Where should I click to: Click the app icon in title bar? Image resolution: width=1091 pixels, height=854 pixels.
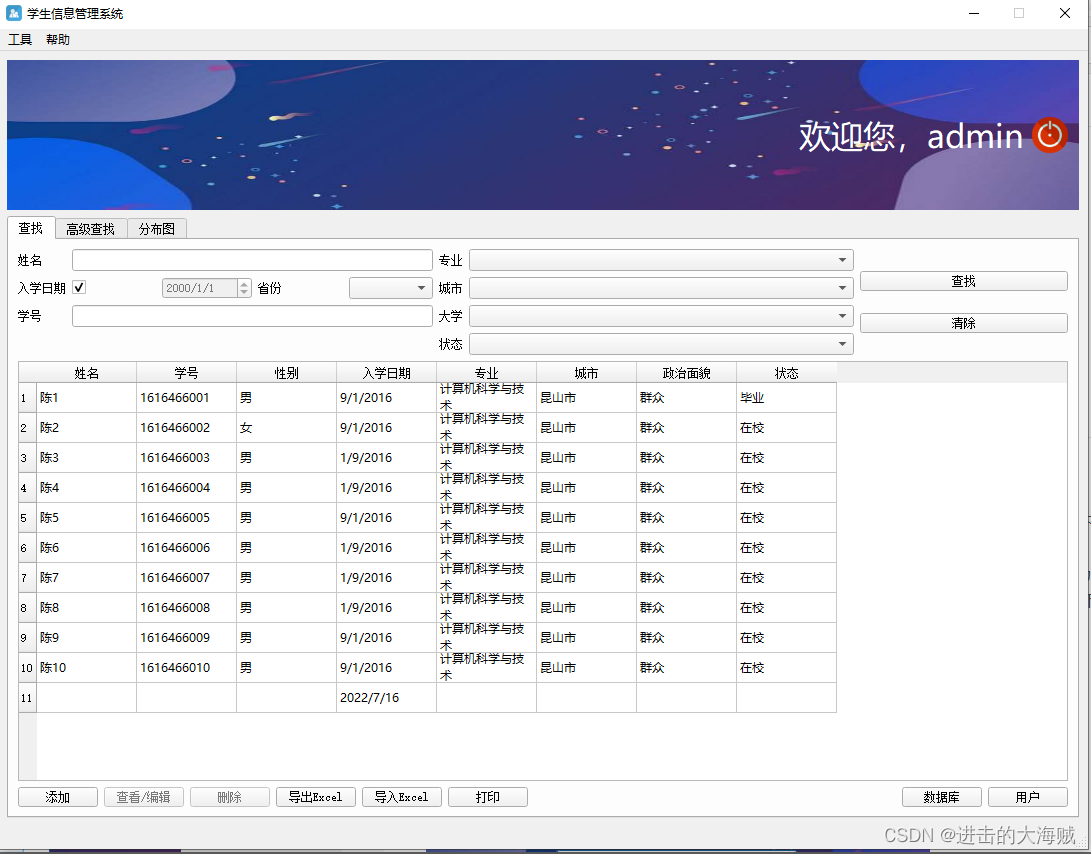tap(14, 13)
